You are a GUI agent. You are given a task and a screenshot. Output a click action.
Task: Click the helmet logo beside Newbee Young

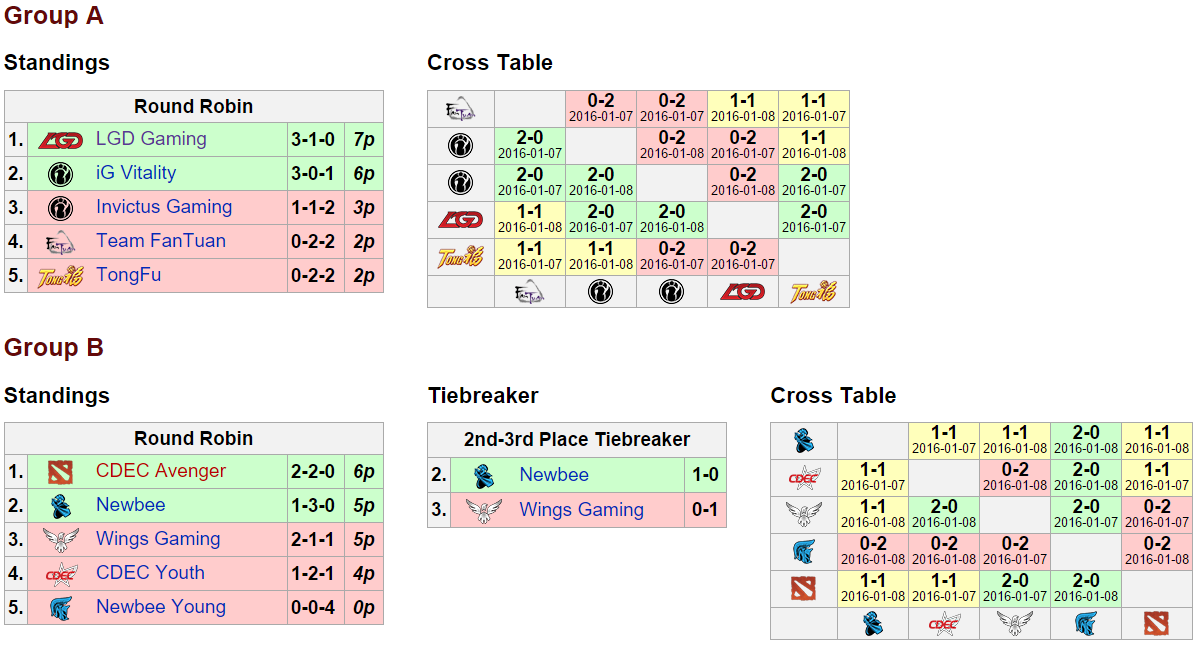tap(60, 608)
